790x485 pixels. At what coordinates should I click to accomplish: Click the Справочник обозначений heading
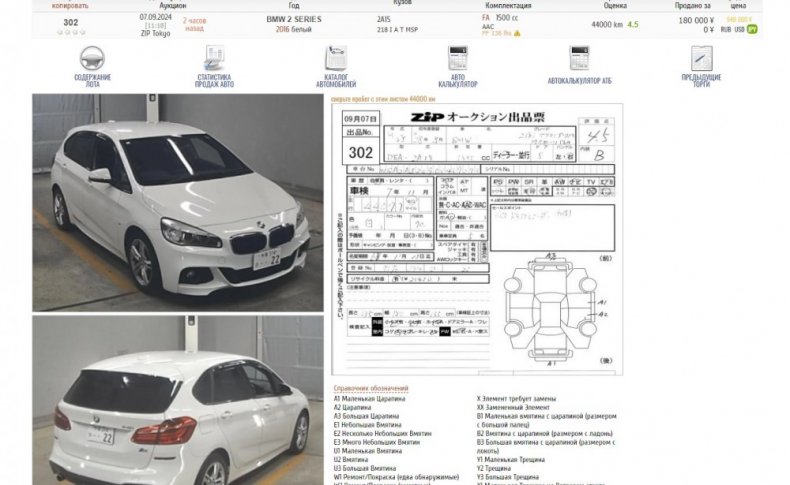click(x=371, y=388)
